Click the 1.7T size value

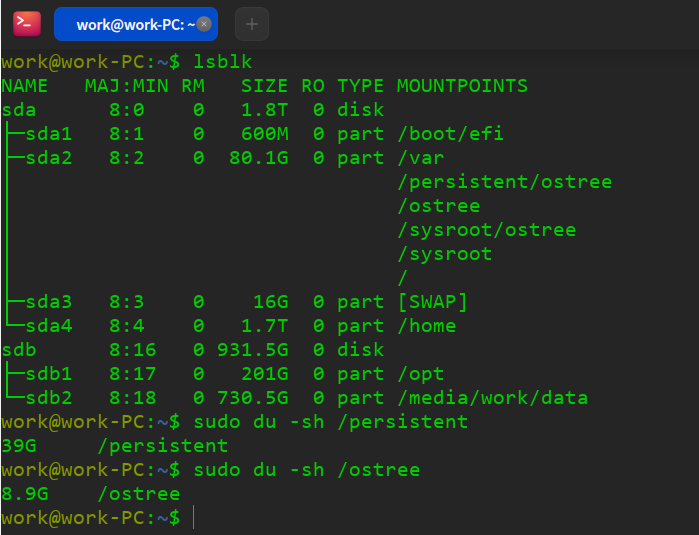pos(264,326)
